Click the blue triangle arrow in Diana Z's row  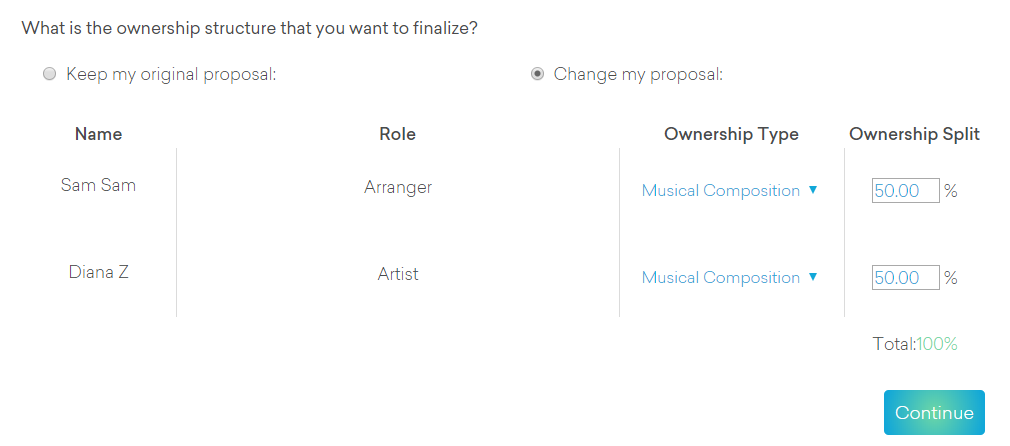813,277
